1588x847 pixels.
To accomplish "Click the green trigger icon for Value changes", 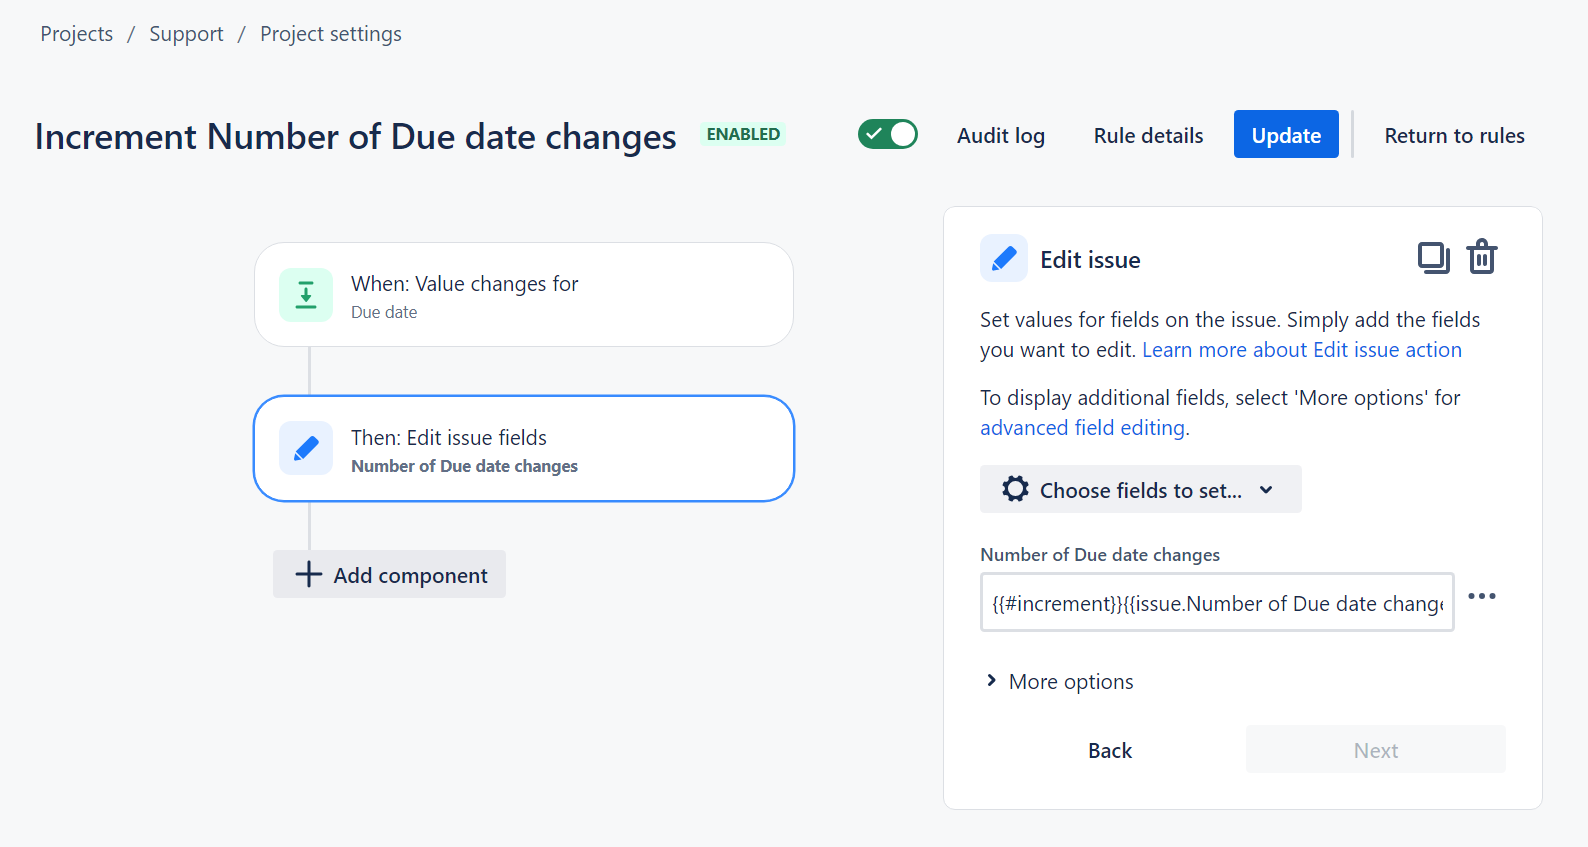I will pyautogui.click(x=306, y=295).
